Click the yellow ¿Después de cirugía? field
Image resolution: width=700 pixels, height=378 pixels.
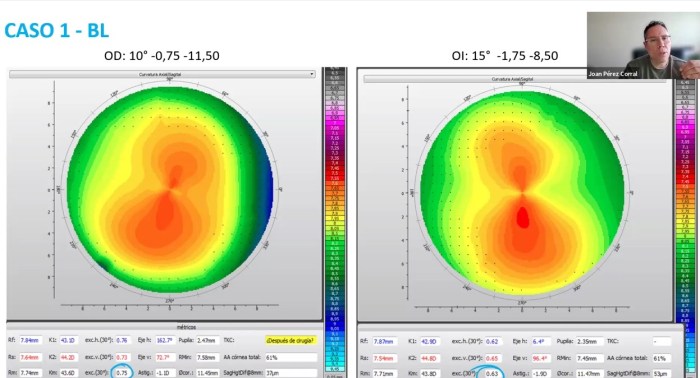click(291, 341)
